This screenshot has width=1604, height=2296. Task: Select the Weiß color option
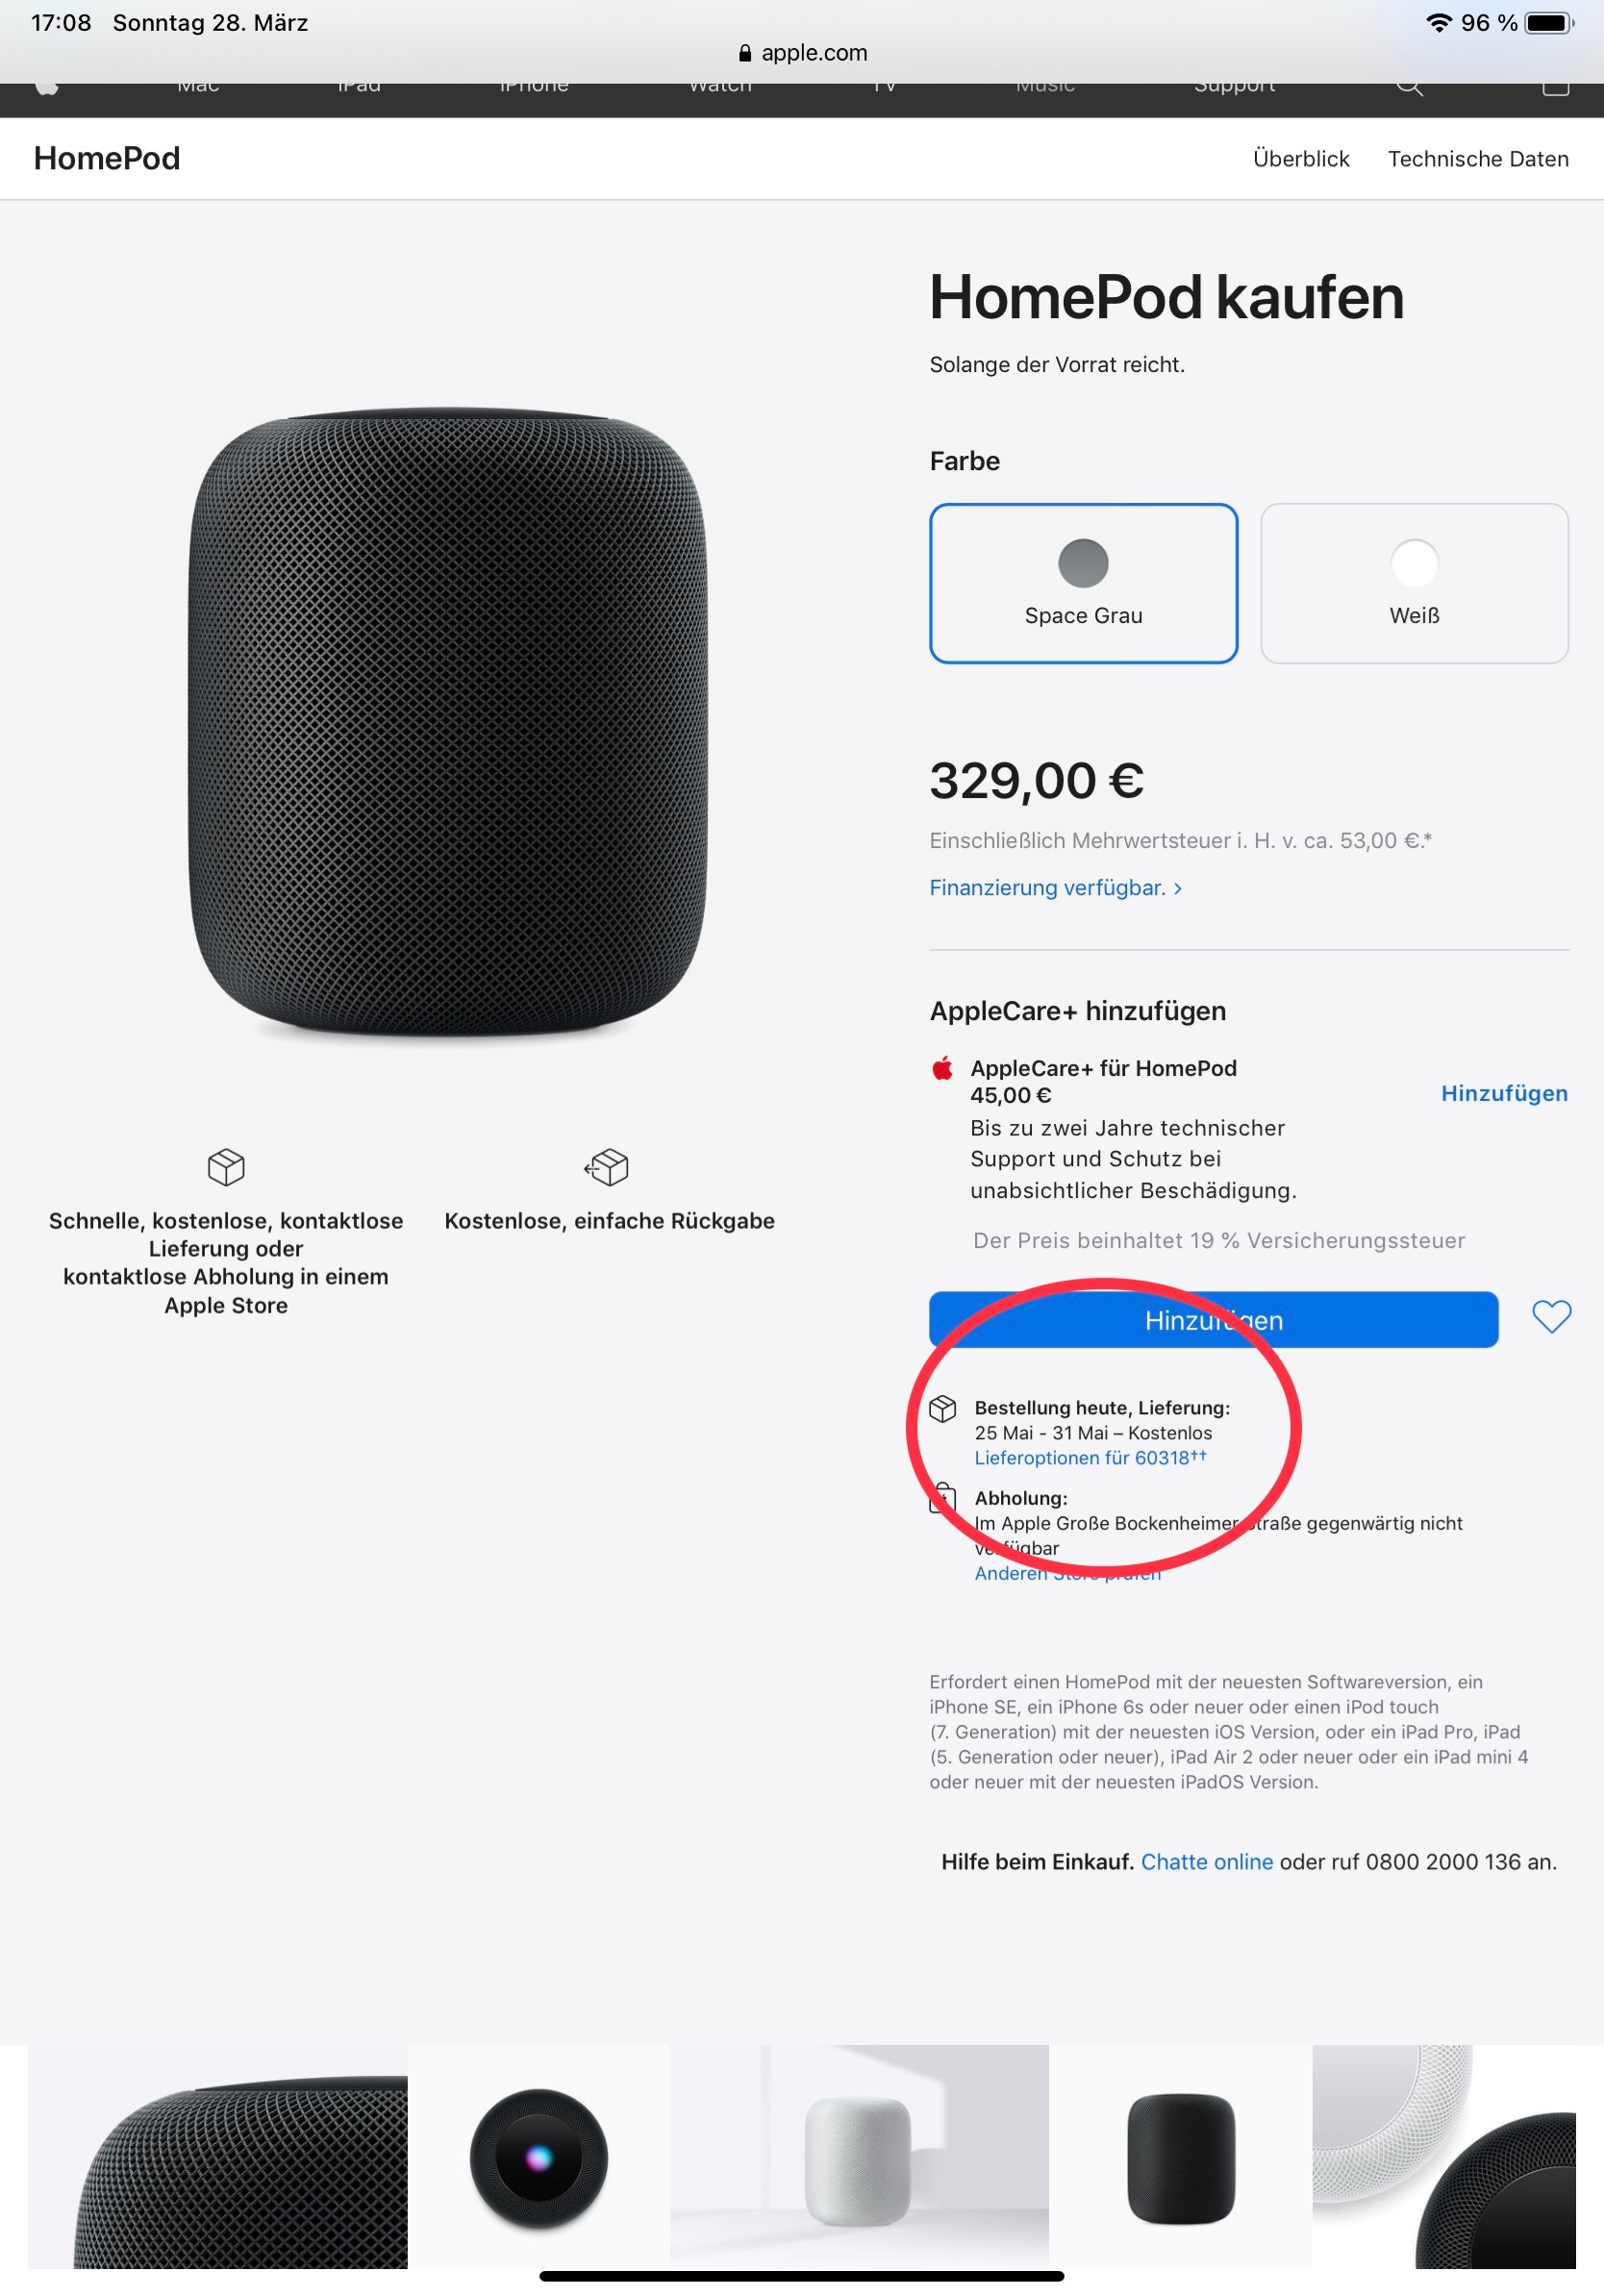(x=1414, y=583)
